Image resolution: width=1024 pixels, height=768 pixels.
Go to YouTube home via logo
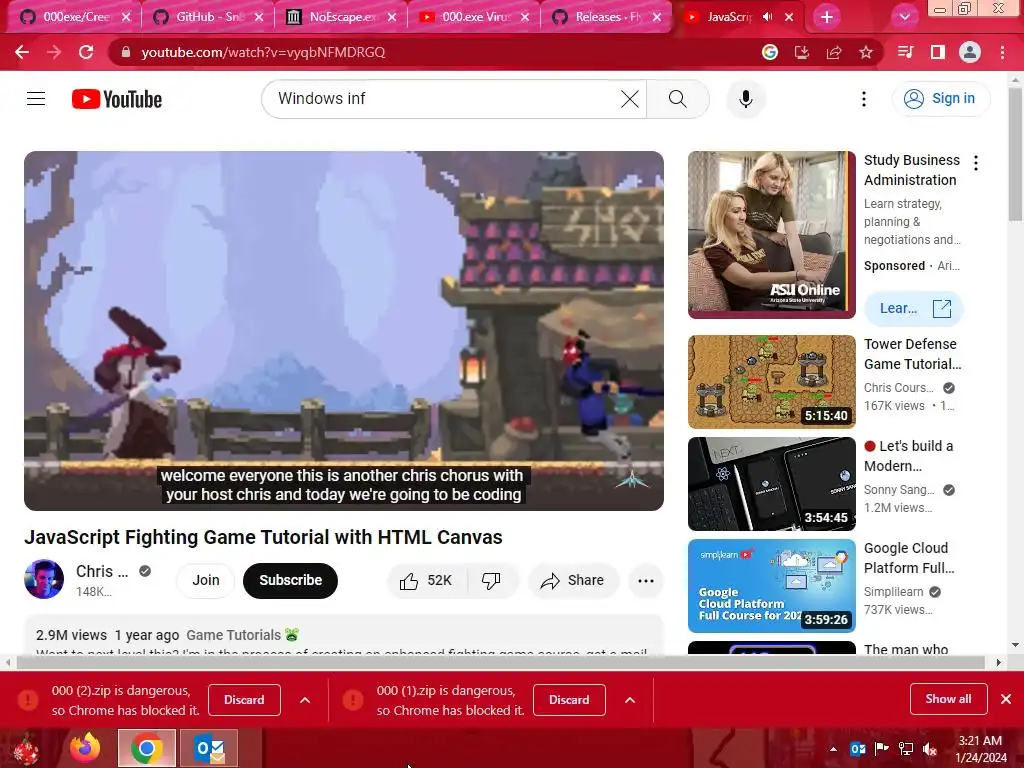(117, 99)
